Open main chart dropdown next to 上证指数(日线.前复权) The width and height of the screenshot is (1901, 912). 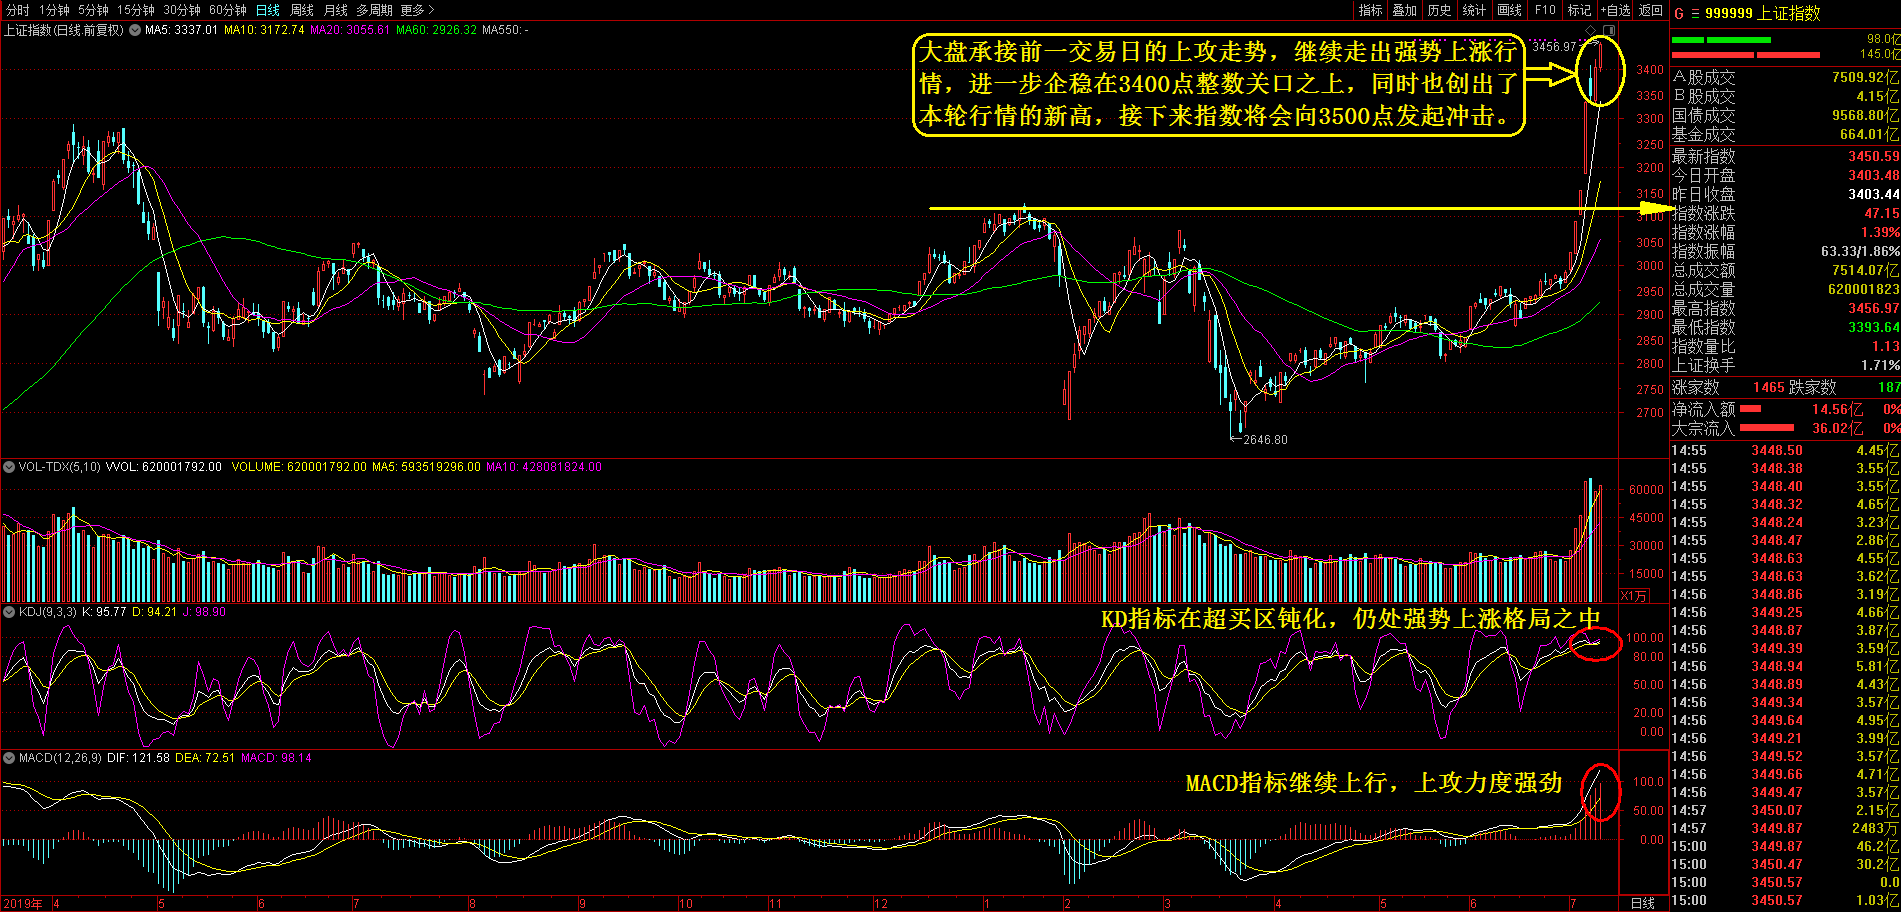pyautogui.click(x=135, y=30)
